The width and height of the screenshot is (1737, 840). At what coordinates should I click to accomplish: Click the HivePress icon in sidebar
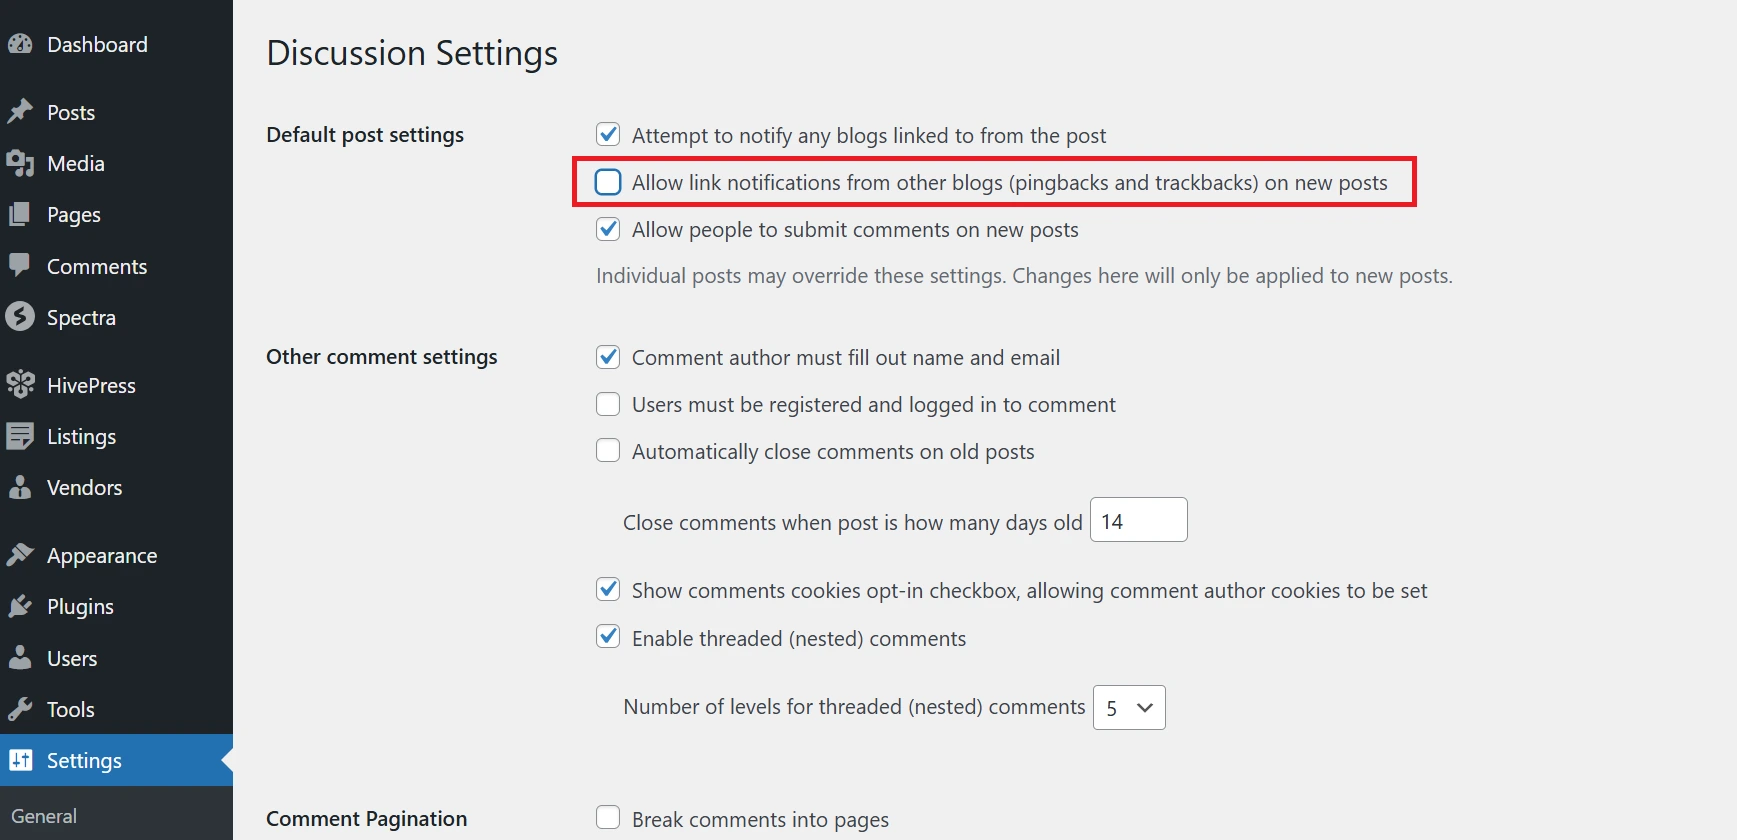coord(20,385)
